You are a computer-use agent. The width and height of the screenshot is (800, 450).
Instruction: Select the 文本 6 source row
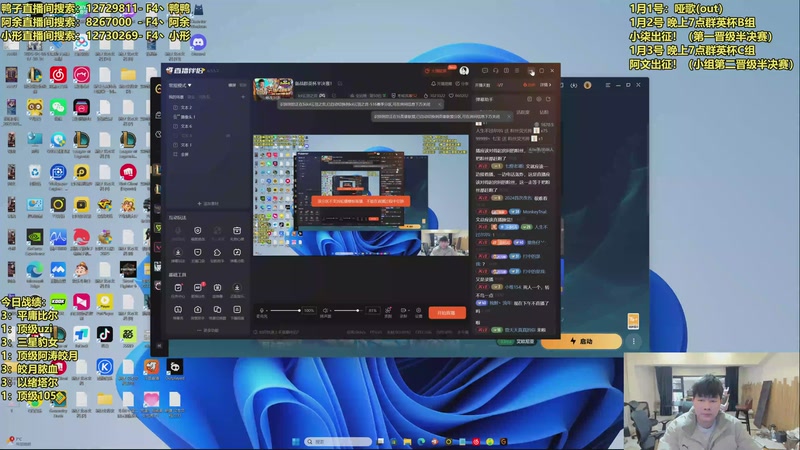[207, 126]
